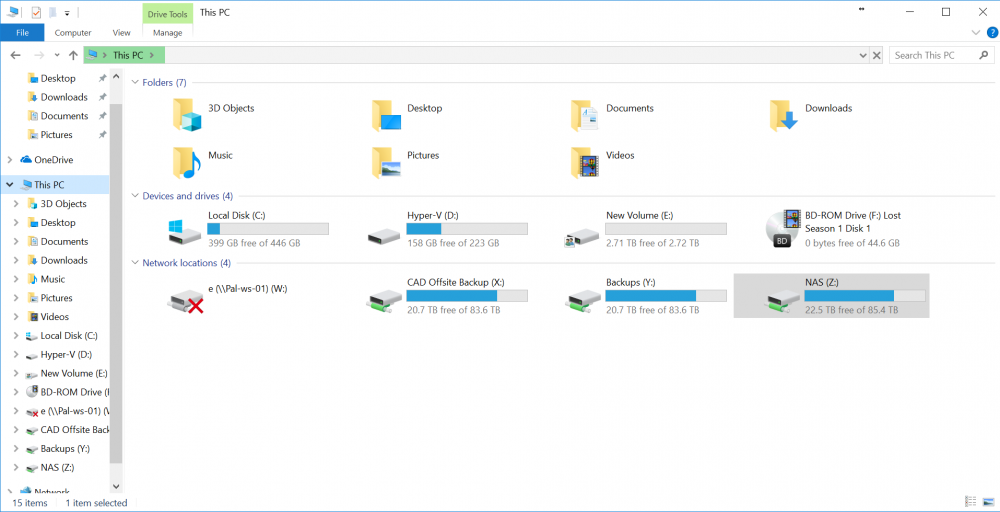This screenshot has height=512, width=1000.
Task: Switch to details view in status bar
Action: click(971, 502)
